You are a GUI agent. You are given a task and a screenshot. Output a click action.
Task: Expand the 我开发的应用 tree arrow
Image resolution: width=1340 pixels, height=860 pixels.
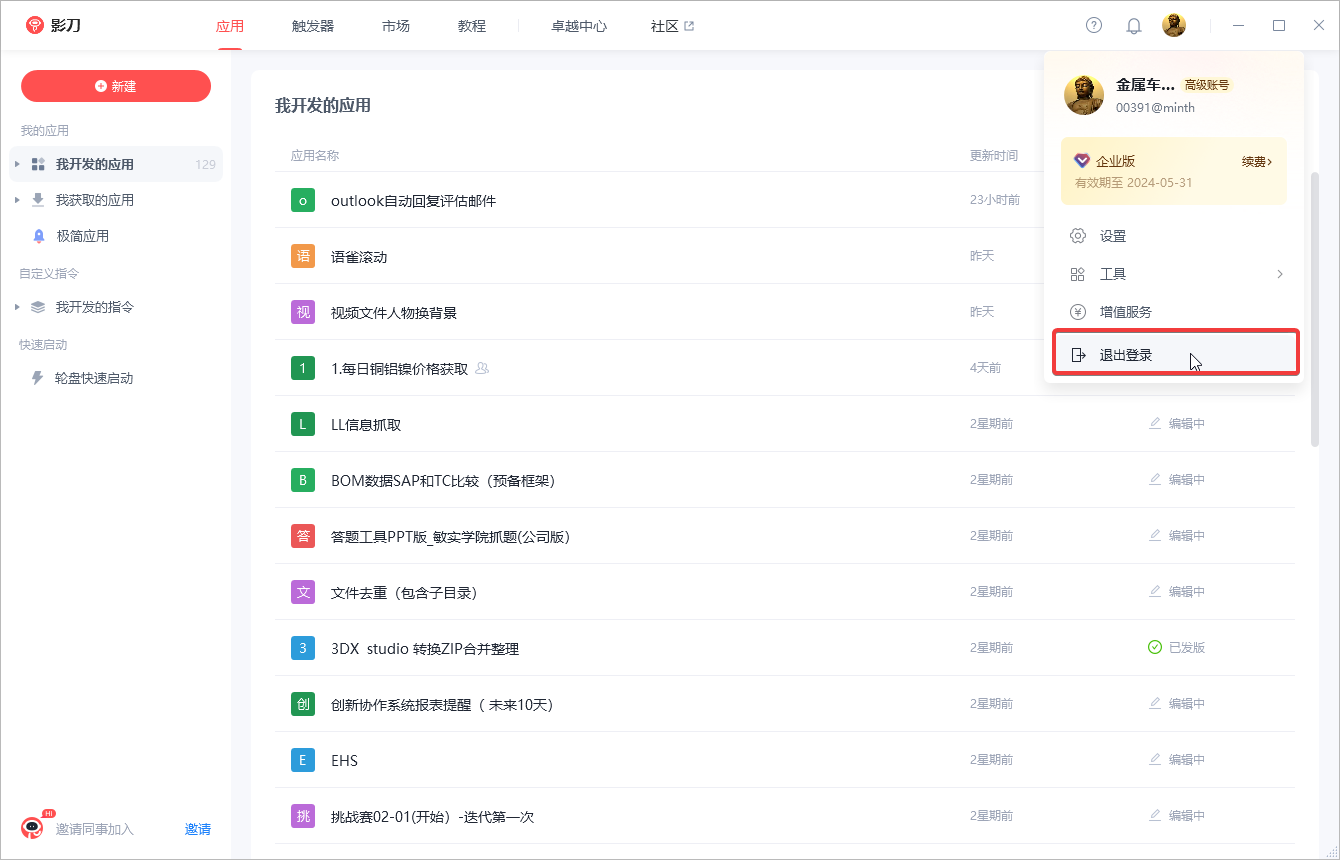(17, 164)
